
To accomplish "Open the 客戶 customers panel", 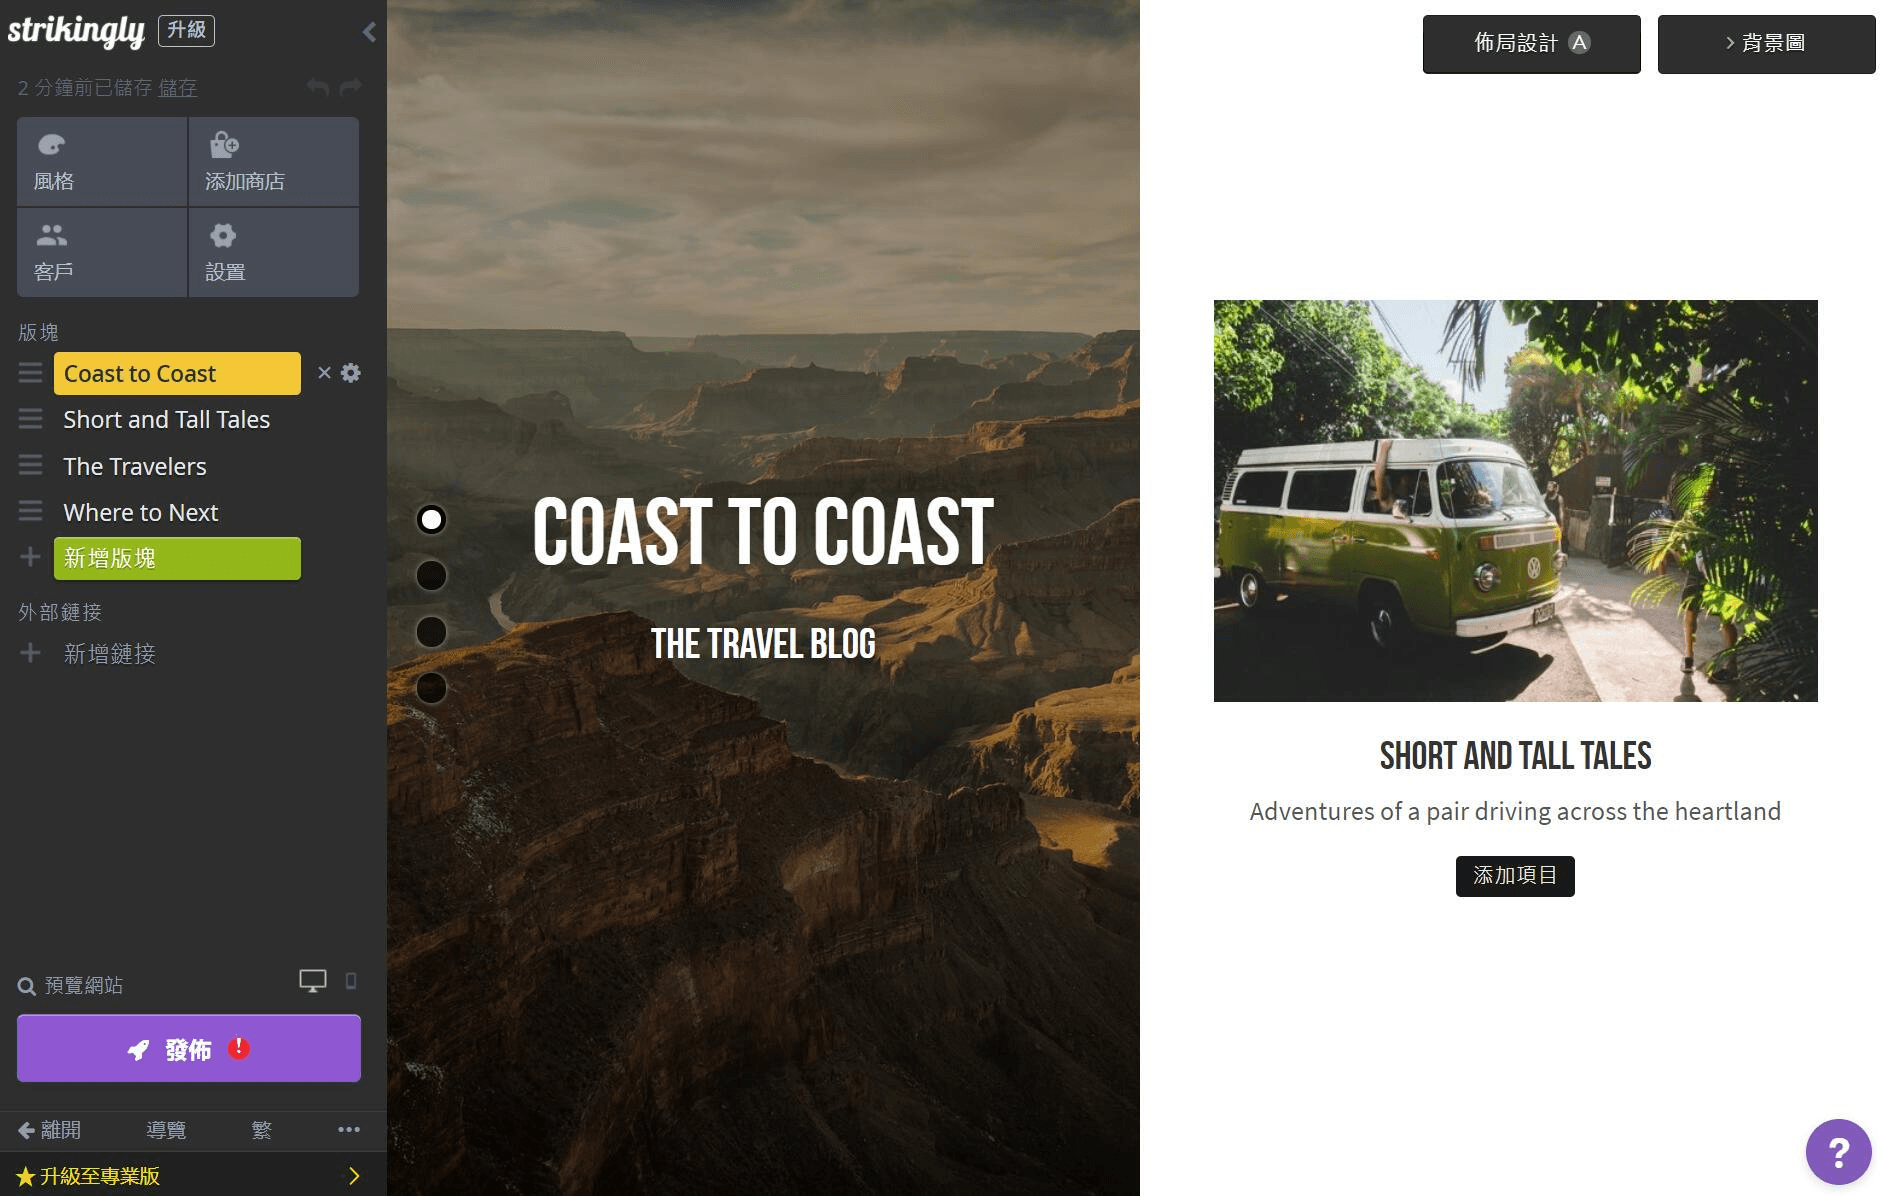I will (102, 252).
